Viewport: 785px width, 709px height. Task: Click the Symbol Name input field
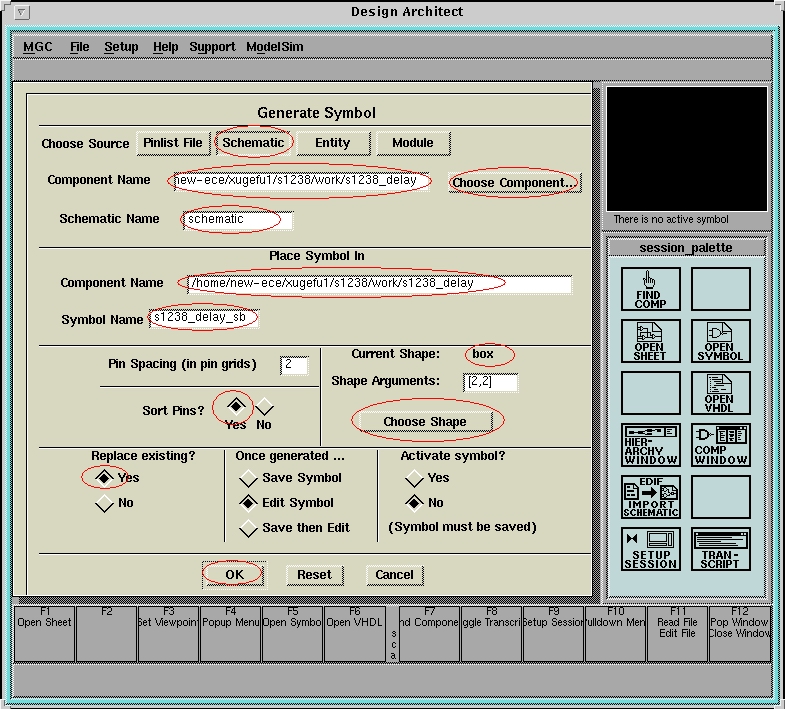point(204,319)
